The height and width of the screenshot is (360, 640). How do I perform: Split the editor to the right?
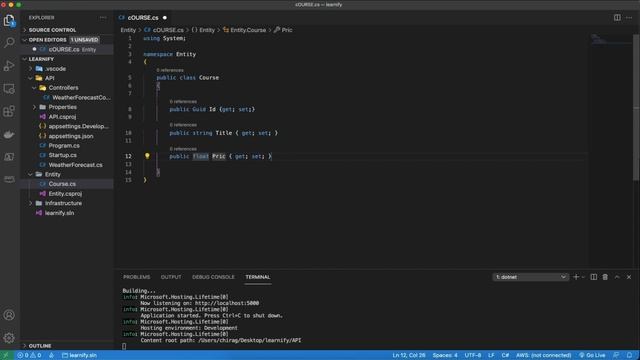coord(617,18)
